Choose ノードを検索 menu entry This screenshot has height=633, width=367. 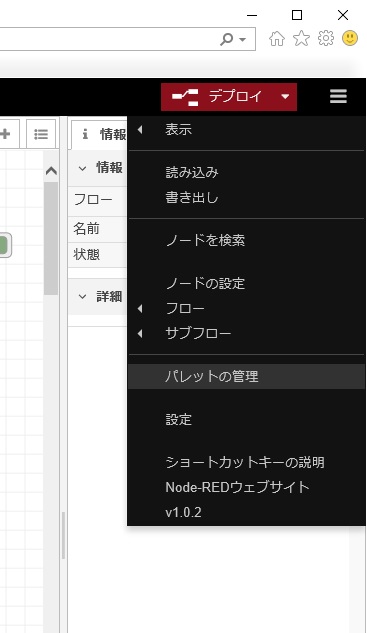tap(246, 240)
